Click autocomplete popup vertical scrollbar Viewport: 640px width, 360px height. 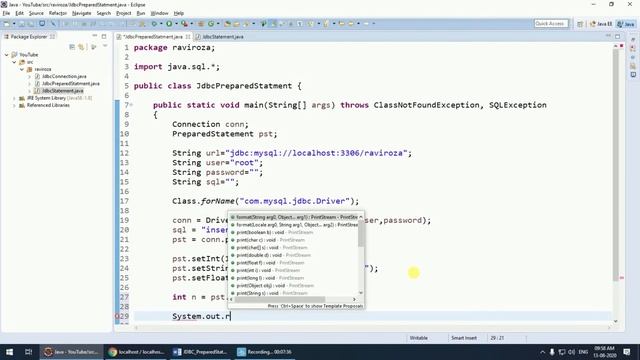click(x=361, y=234)
